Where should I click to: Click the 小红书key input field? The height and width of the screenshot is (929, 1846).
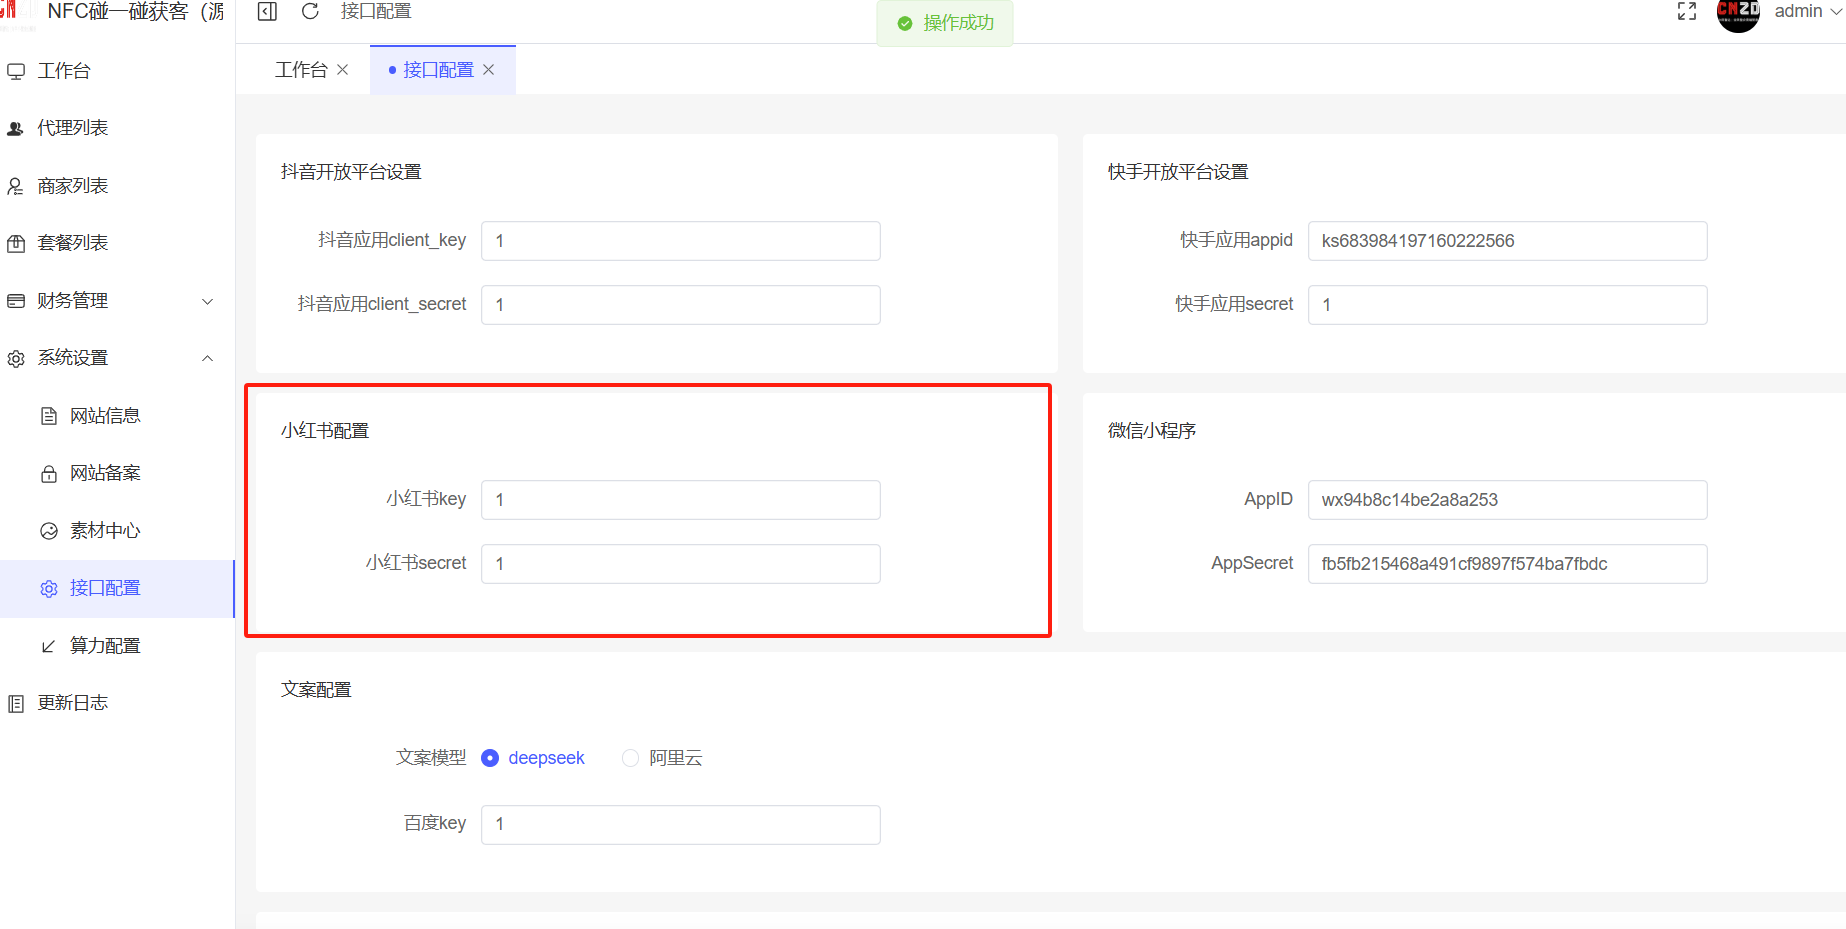click(x=680, y=500)
